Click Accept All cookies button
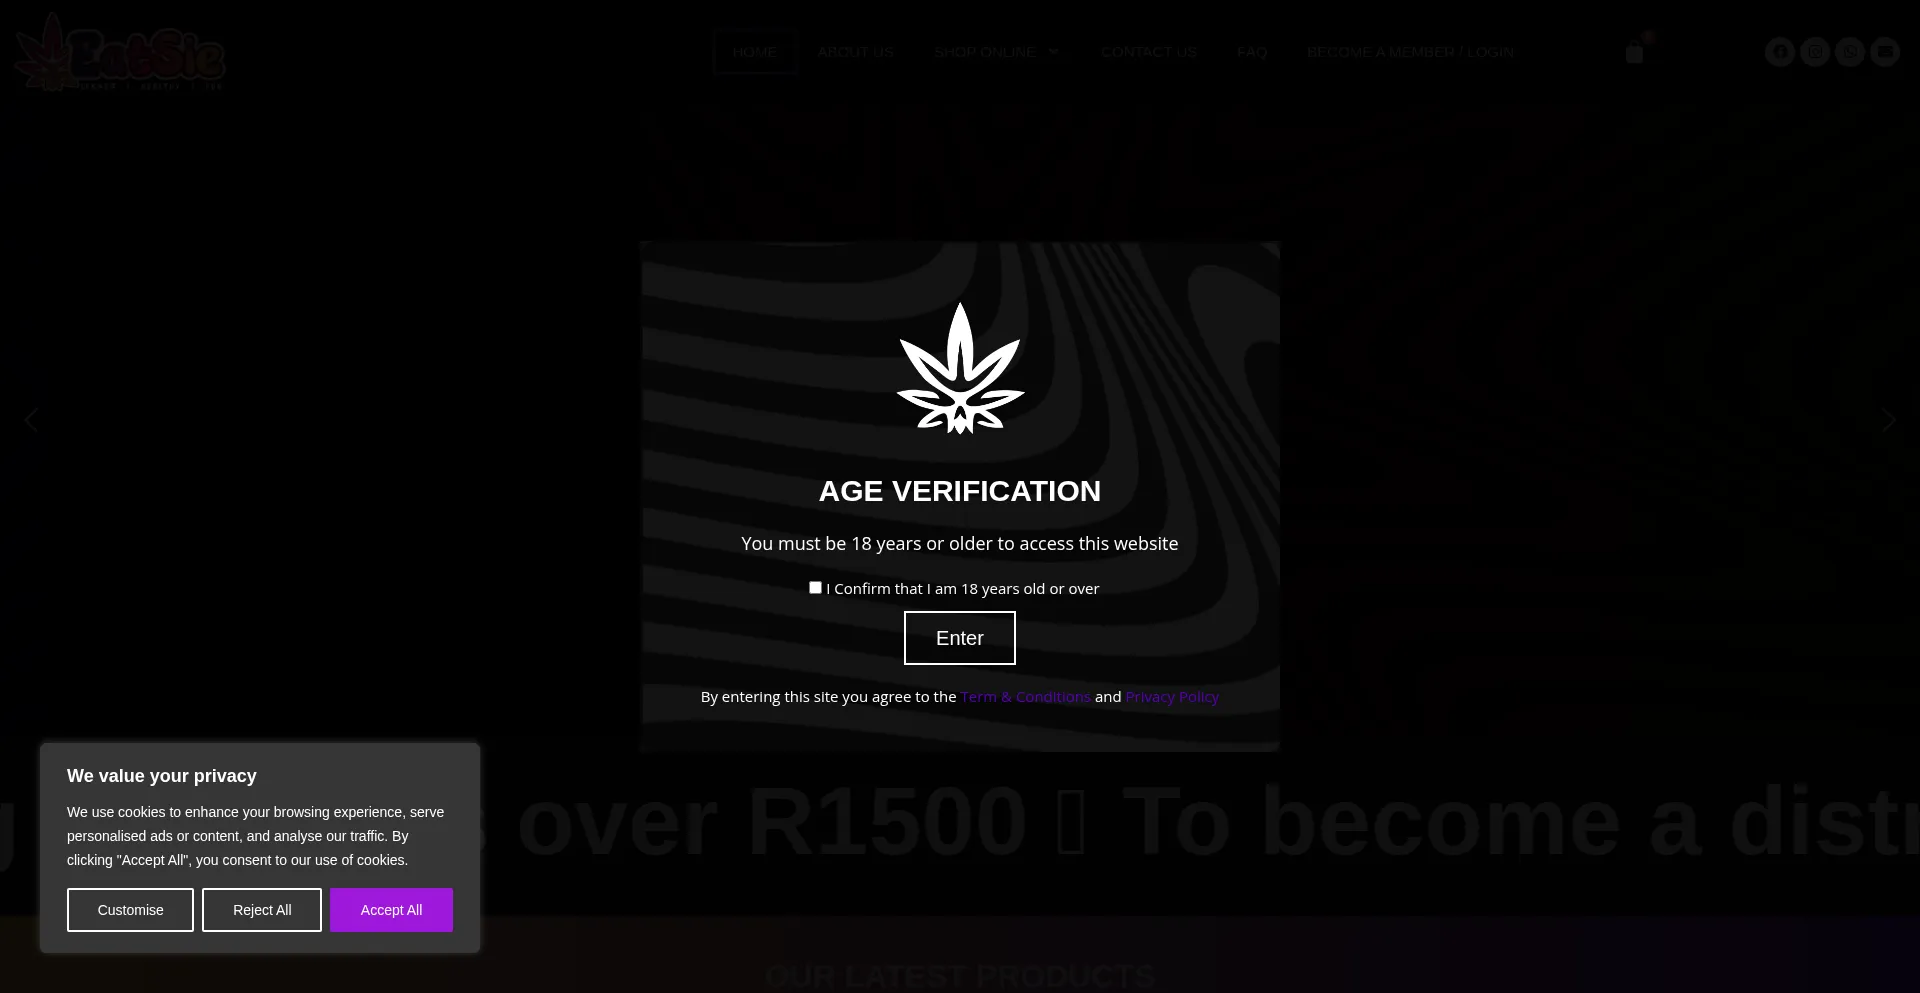Viewport: 1920px width, 993px height. (391, 910)
